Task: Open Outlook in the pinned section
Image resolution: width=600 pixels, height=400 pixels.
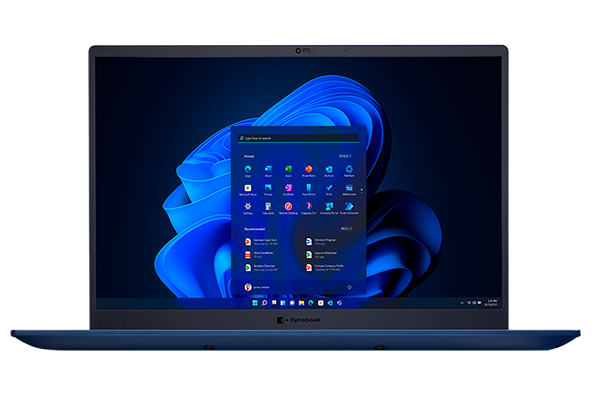Action: pyautogui.click(x=328, y=168)
